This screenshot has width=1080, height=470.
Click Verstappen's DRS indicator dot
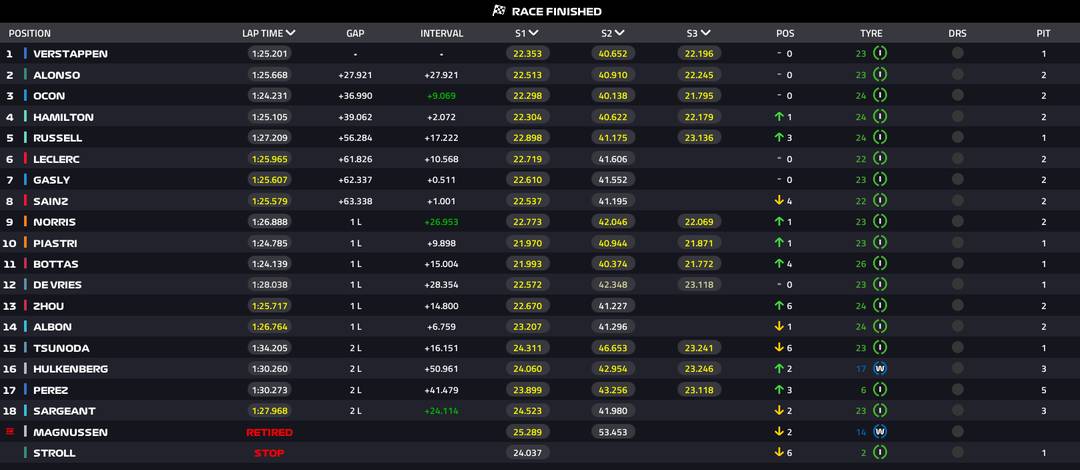[957, 53]
